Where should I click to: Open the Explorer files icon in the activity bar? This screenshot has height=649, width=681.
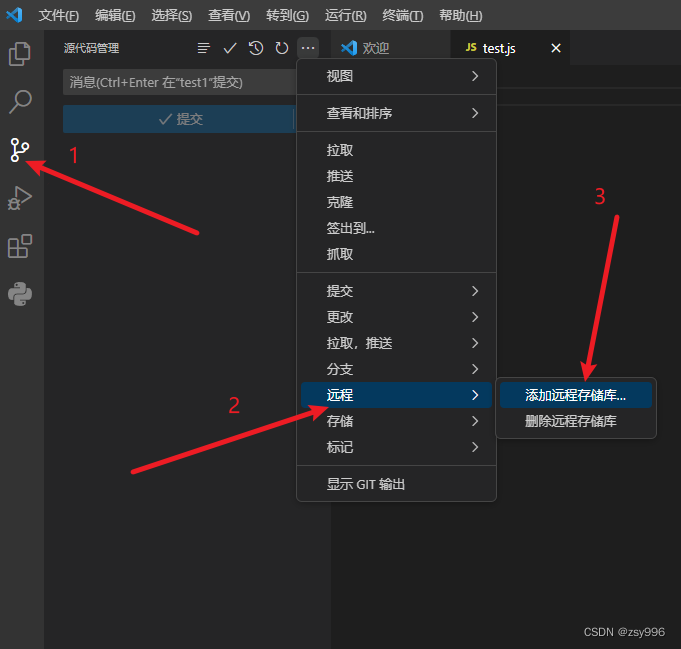click(x=20, y=54)
